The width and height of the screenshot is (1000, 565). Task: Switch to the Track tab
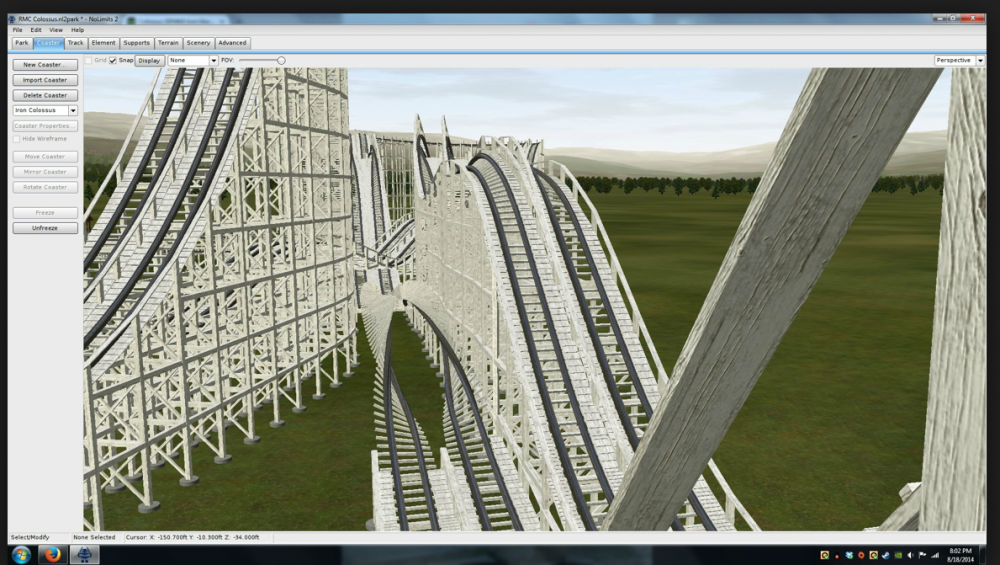[76, 43]
